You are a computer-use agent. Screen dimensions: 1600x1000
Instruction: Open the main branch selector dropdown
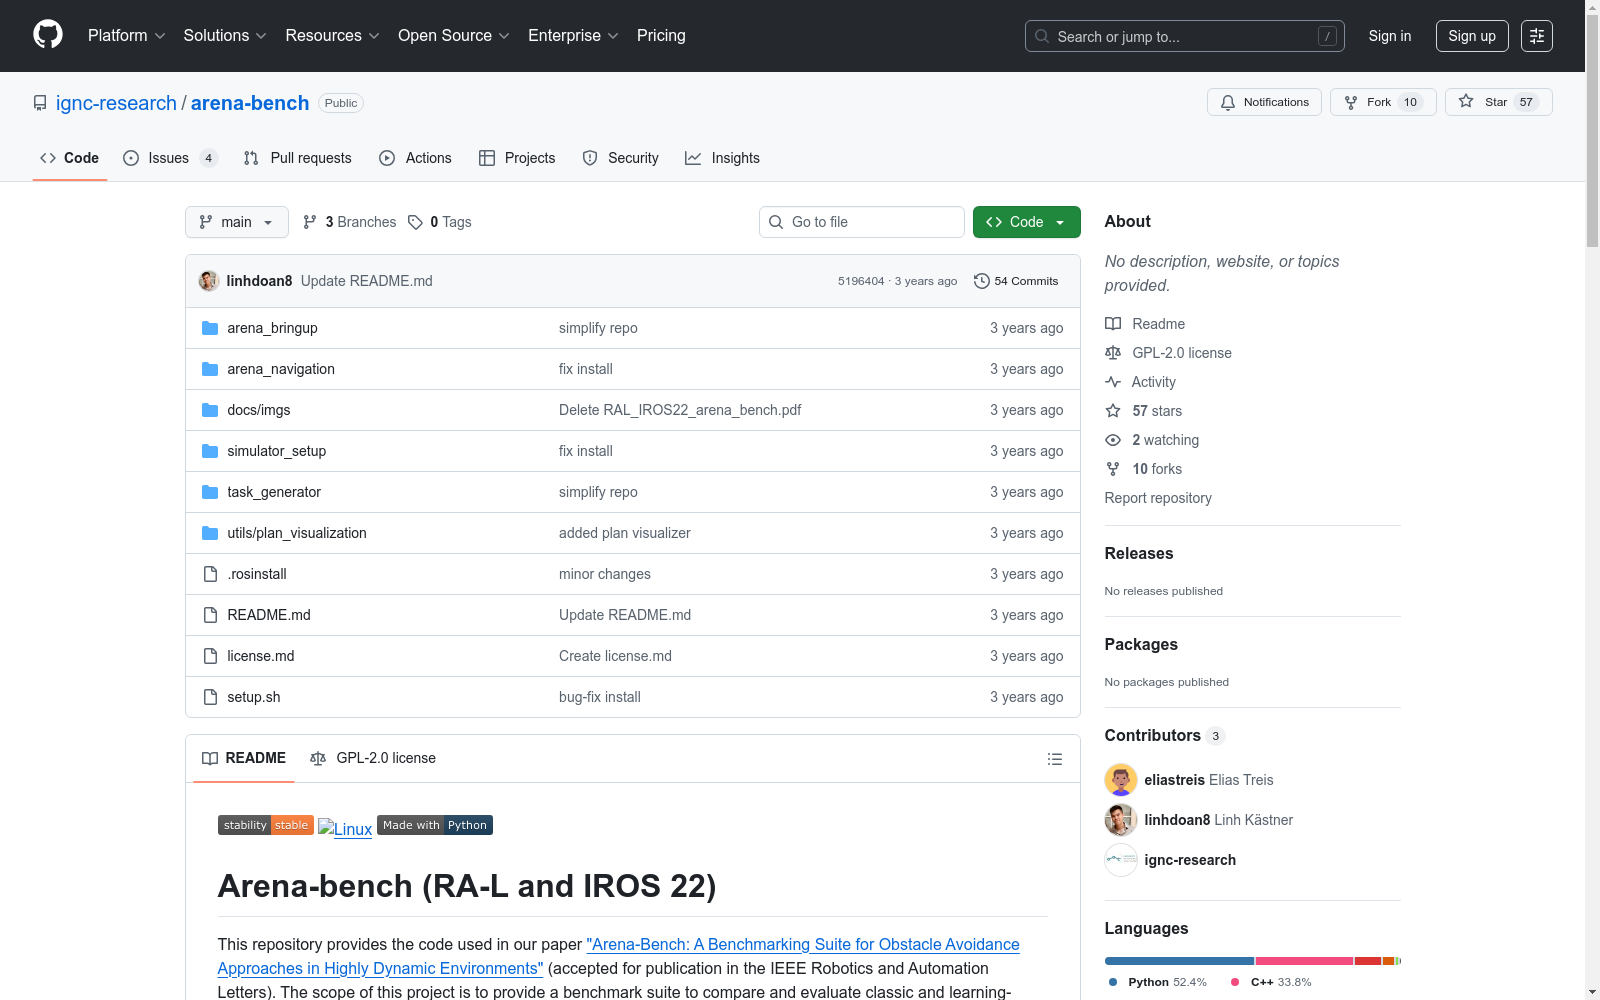[x=237, y=222]
